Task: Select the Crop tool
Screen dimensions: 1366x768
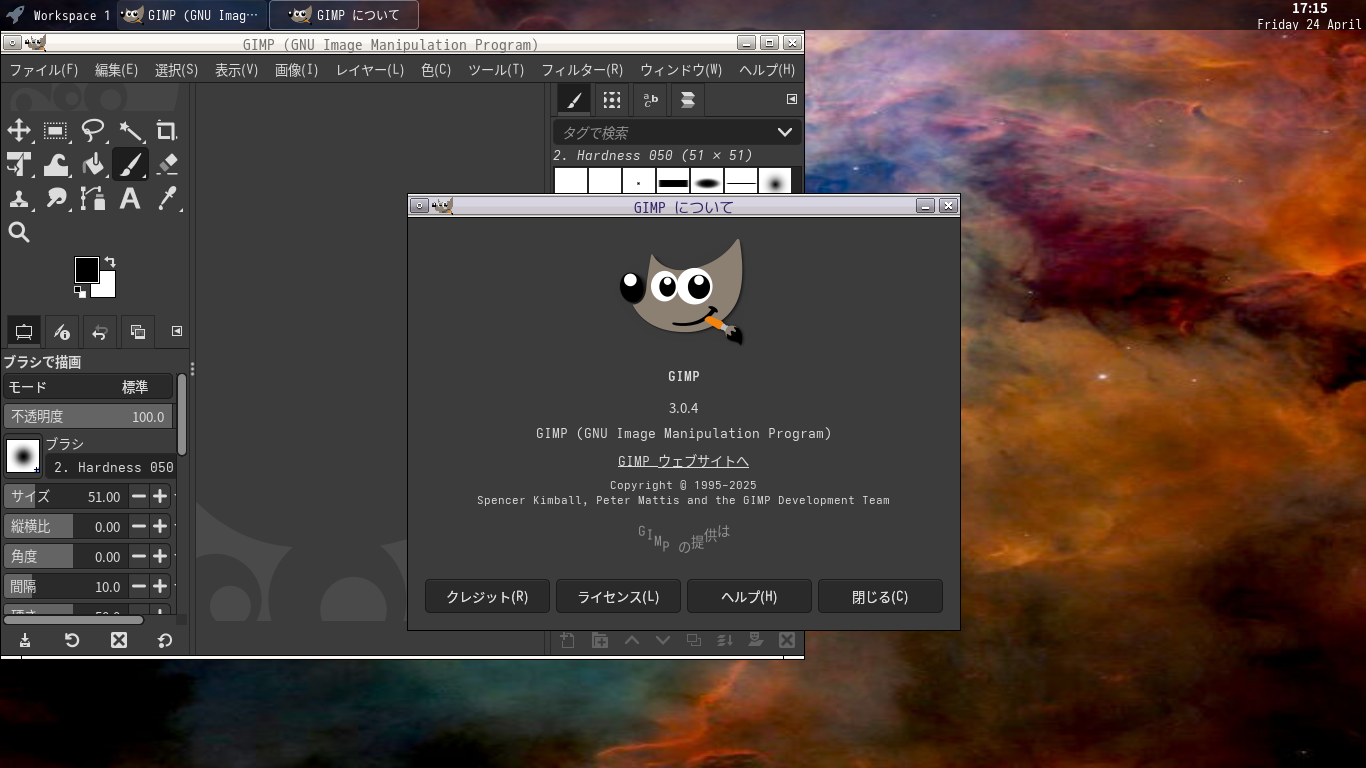Action: pyautogui.click(x=167, y=131)
